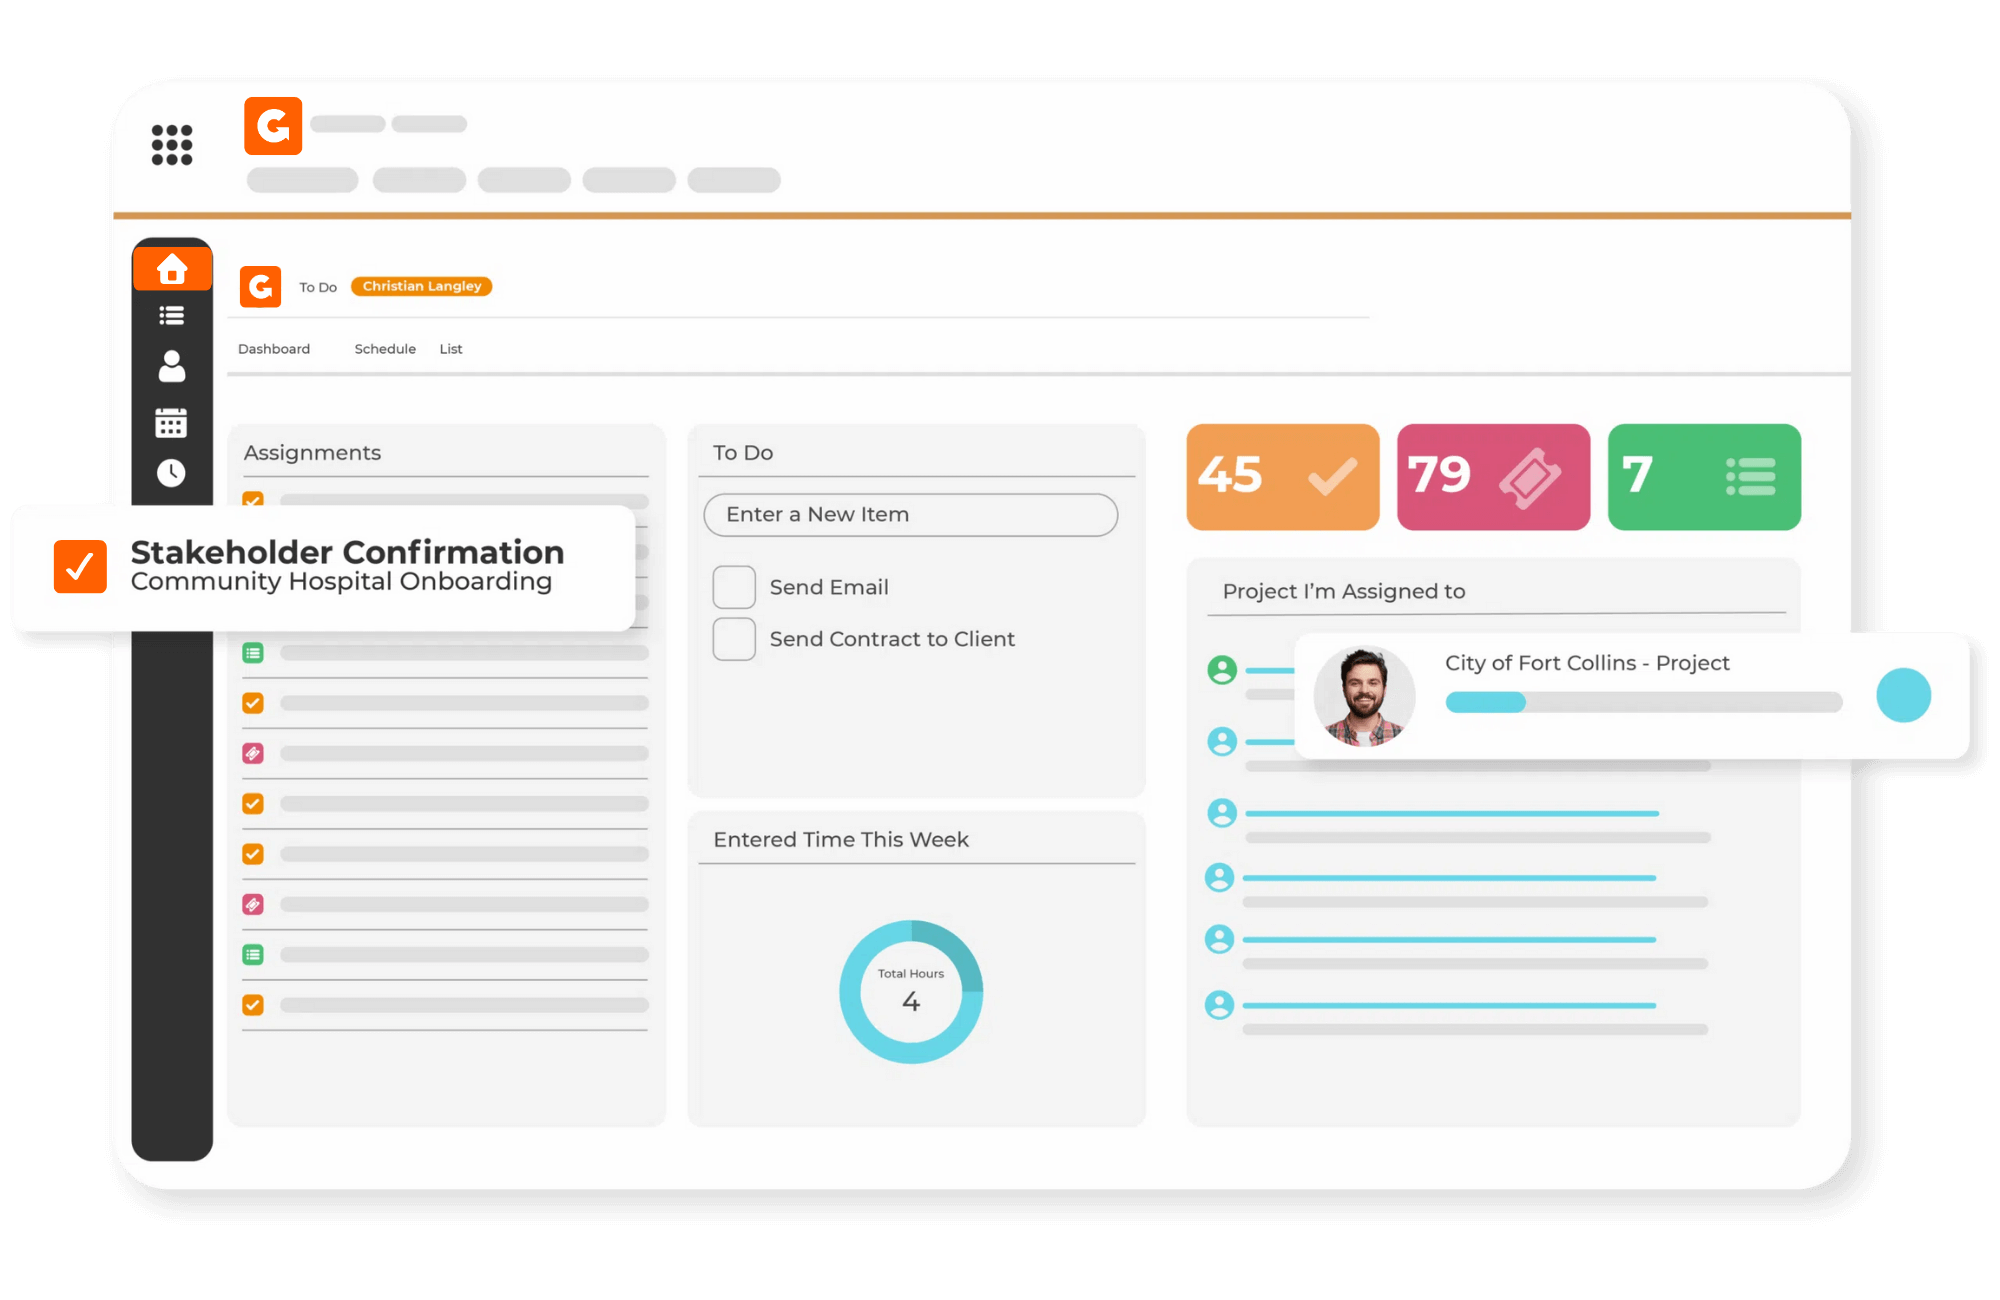This screenshot has width=2000, height=1300.
Task: Toggle orange checkbox just below upper green list icon
Action: (x=253, y=703)
